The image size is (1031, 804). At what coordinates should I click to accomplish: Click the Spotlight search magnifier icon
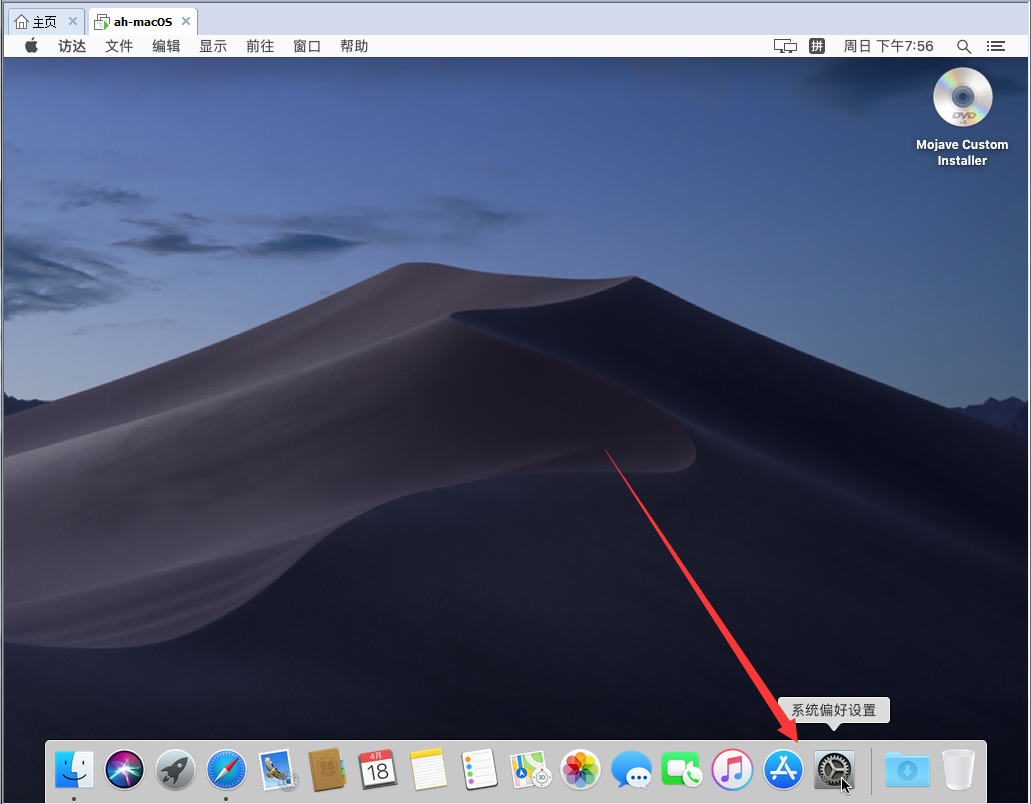(x=964, y=46)
